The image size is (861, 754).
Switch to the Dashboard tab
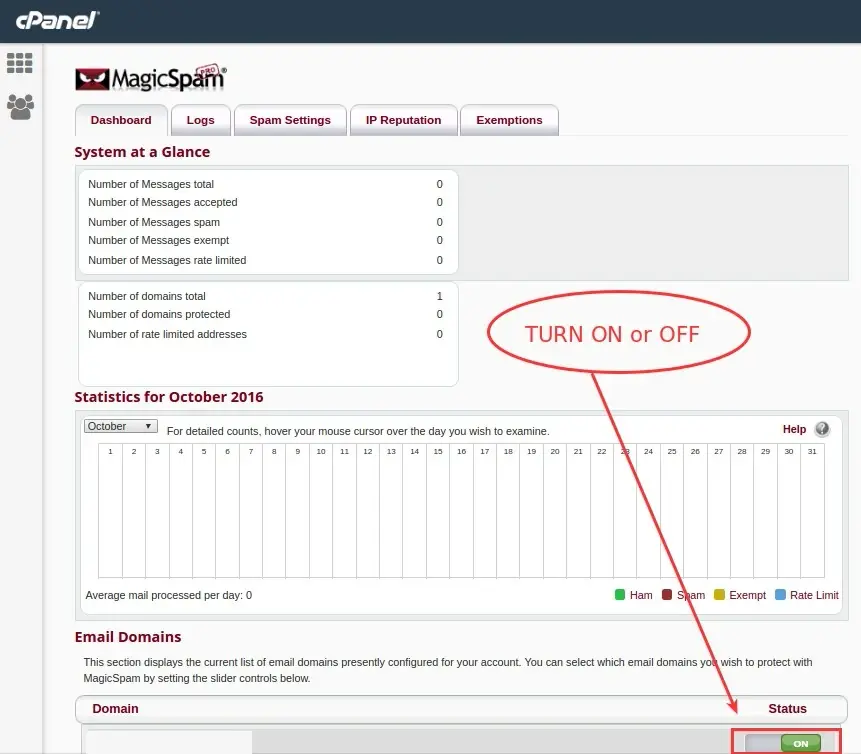121,120
